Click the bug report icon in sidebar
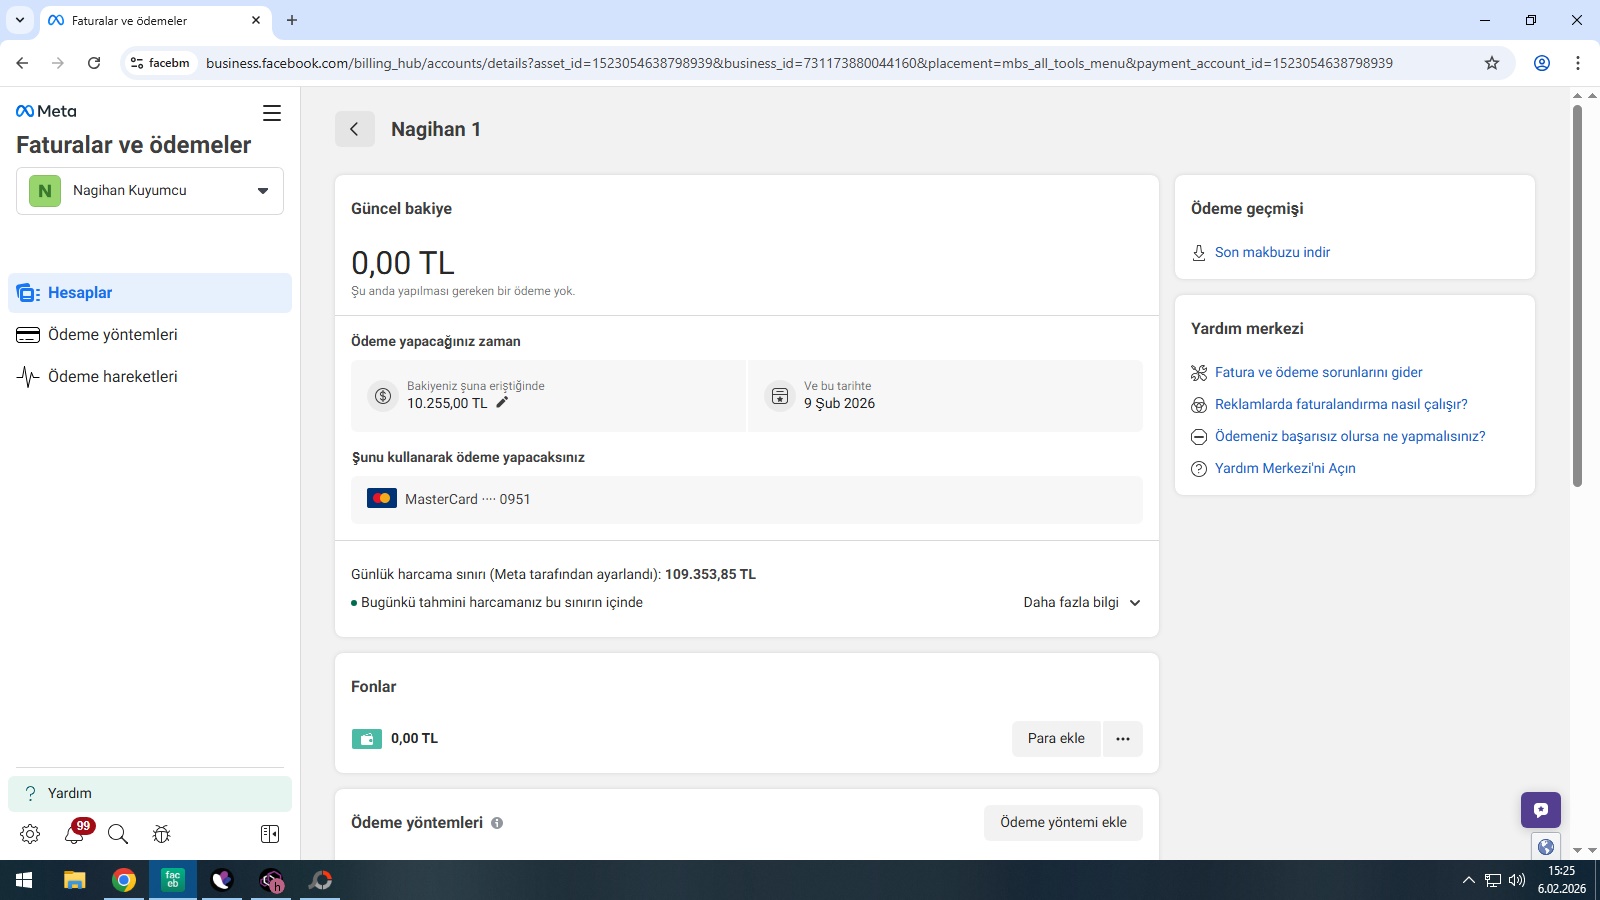This screenshot has height=900, width=1600. [162, 834]
